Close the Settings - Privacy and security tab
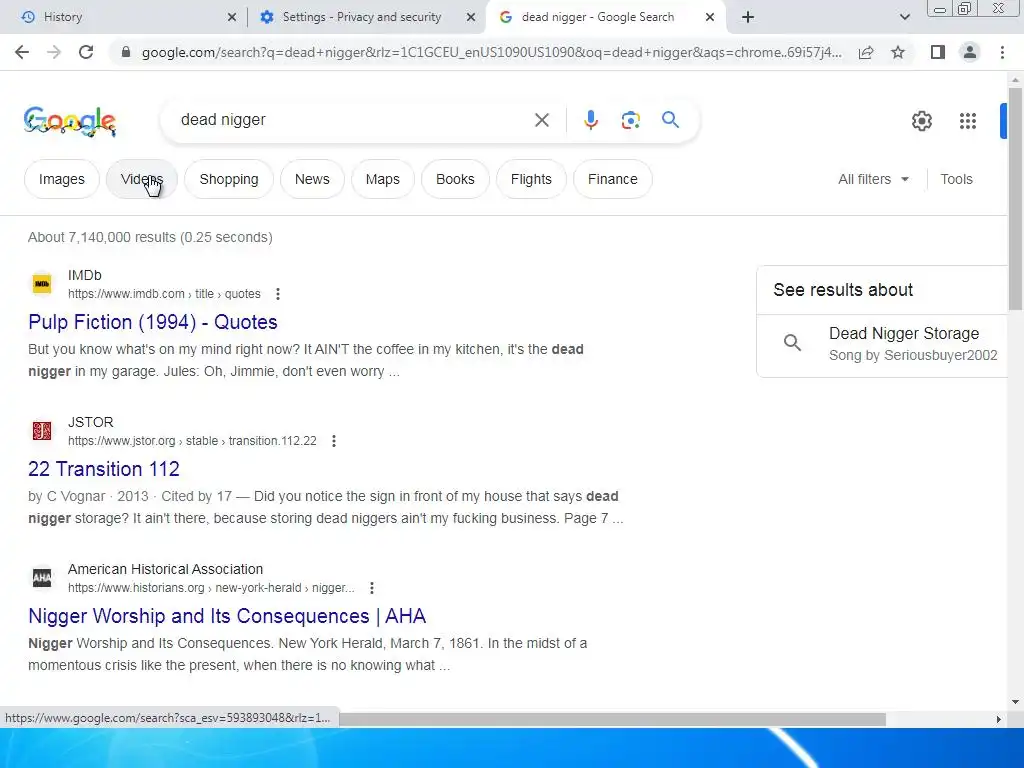This screenshot has width=1024, height=768. point(471,17)
